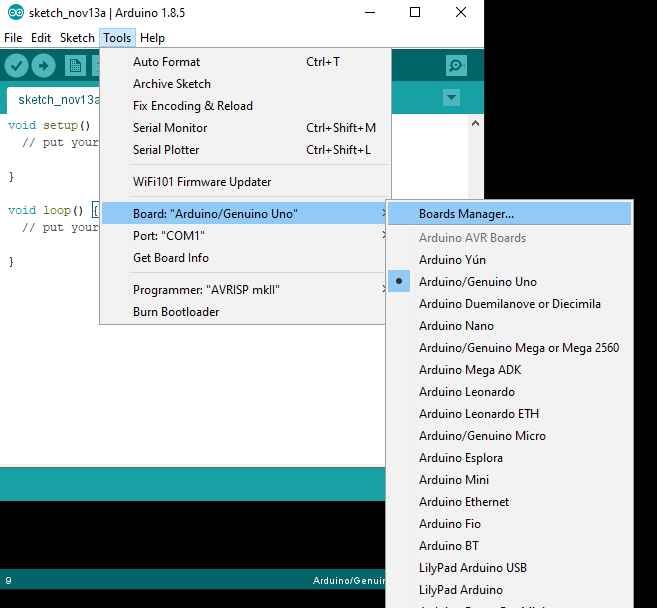Open Serial Plotter from the menu
This screenshot has height=608, width=657.
pos(246,150)
